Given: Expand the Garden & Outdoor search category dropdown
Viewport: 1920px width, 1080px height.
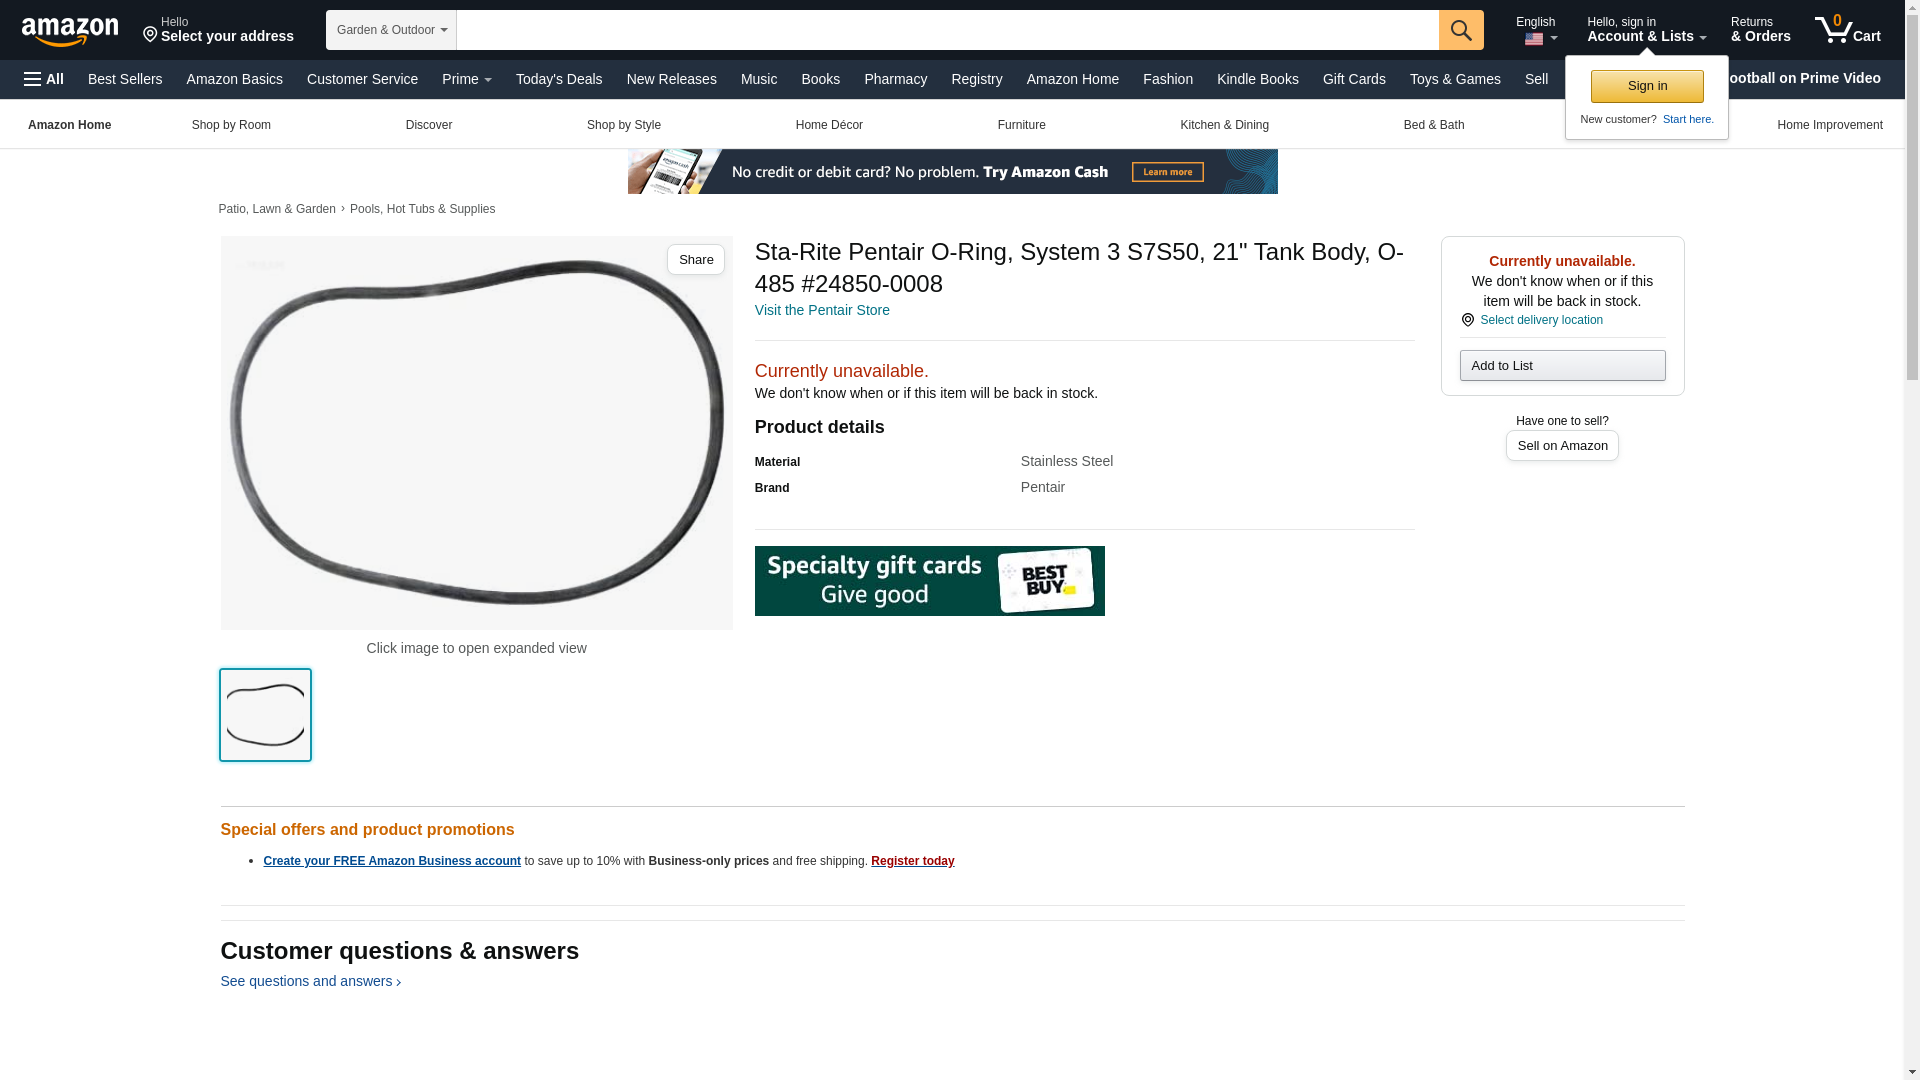Looking at the screenshot, I should (391, 30).
